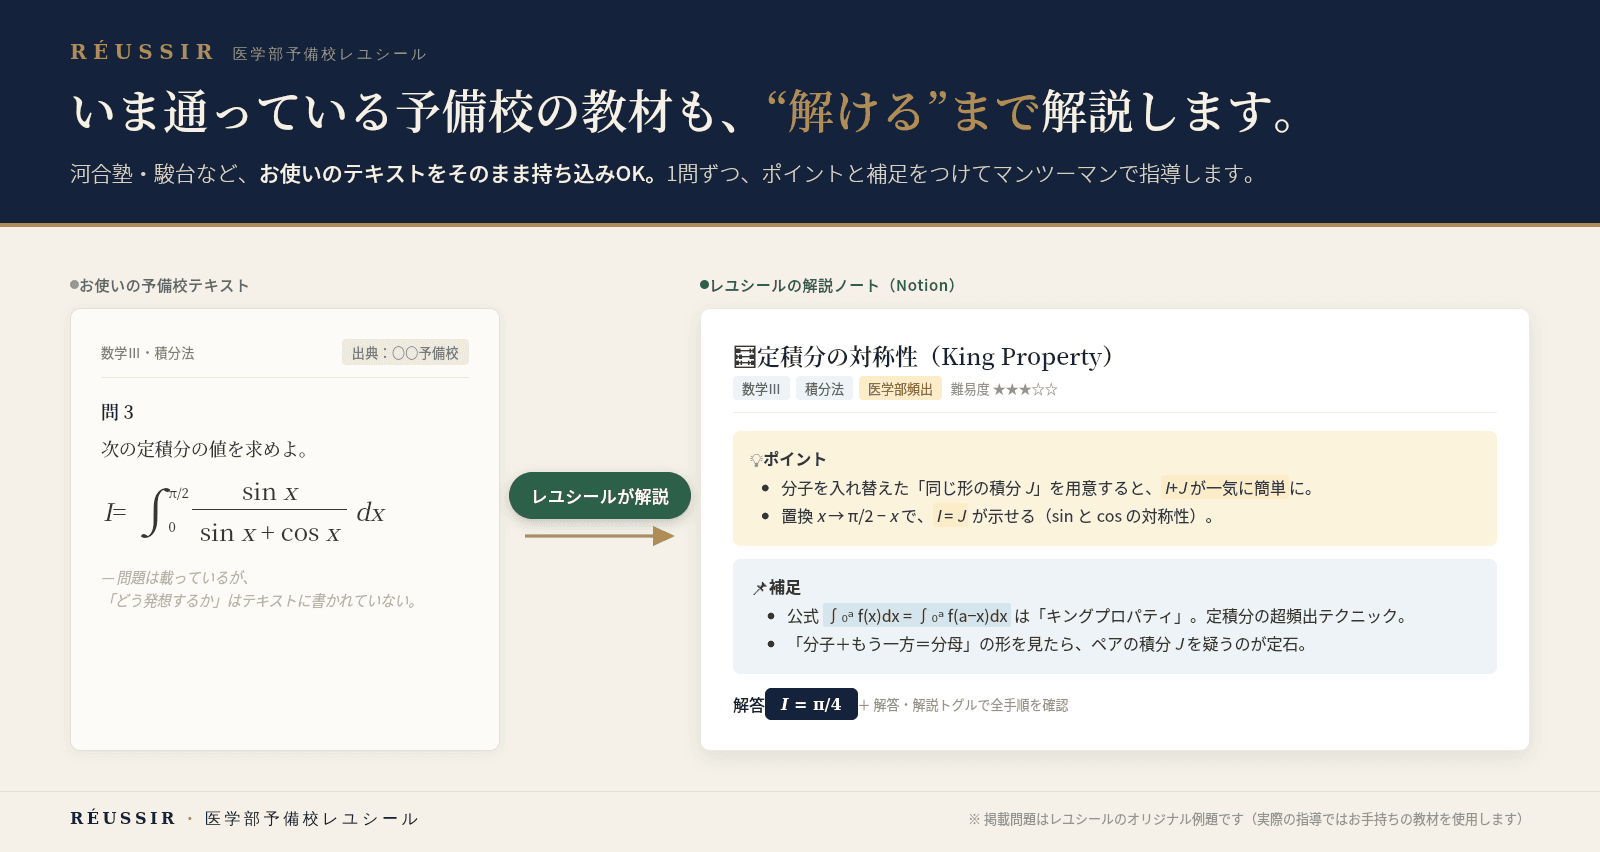Screen dimensions: 1600x852
Task: Click the lightbulb icon next to ポイント
Action: point(756,460)
